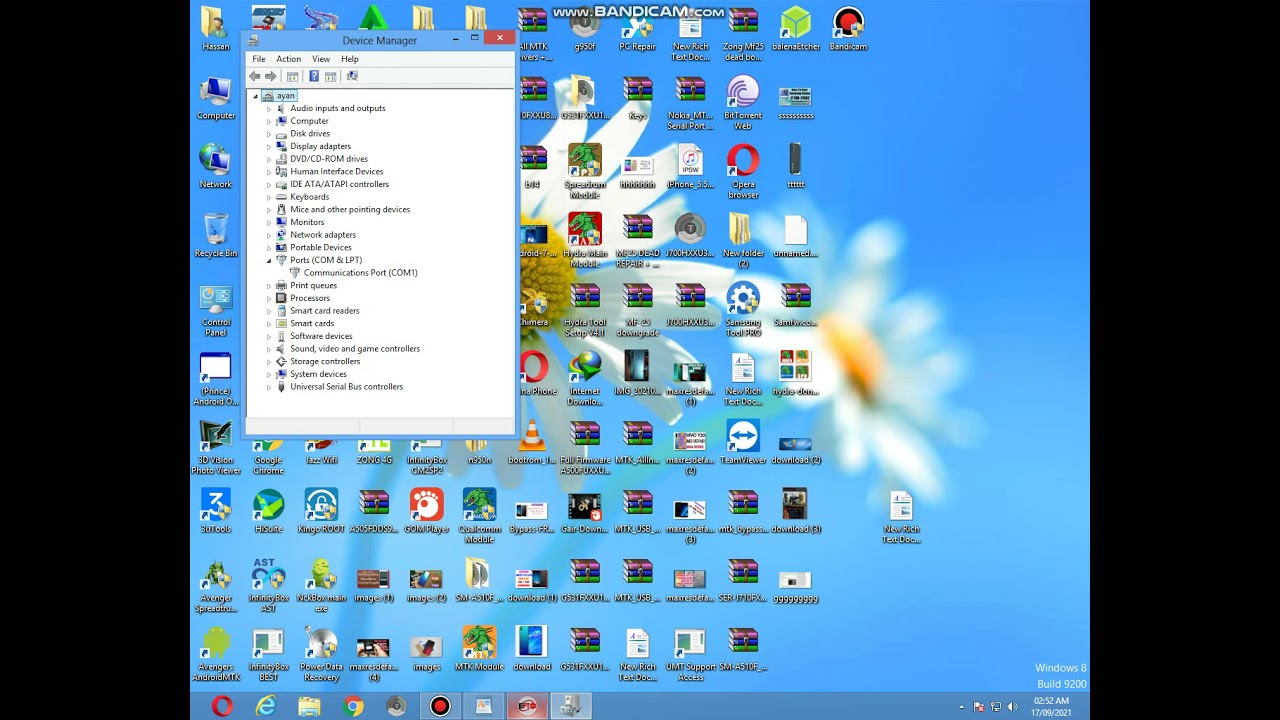The height and width of the screenshot is (720, 1280).
Task: Select the BitTorrent Web desktop icon
Action: point(743,103)
